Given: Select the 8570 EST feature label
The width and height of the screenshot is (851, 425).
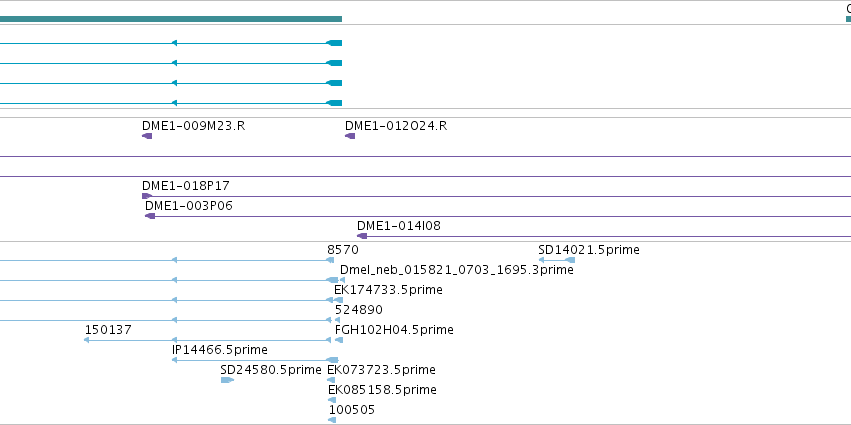Looking at the screenshot, I should coord(343,250).
